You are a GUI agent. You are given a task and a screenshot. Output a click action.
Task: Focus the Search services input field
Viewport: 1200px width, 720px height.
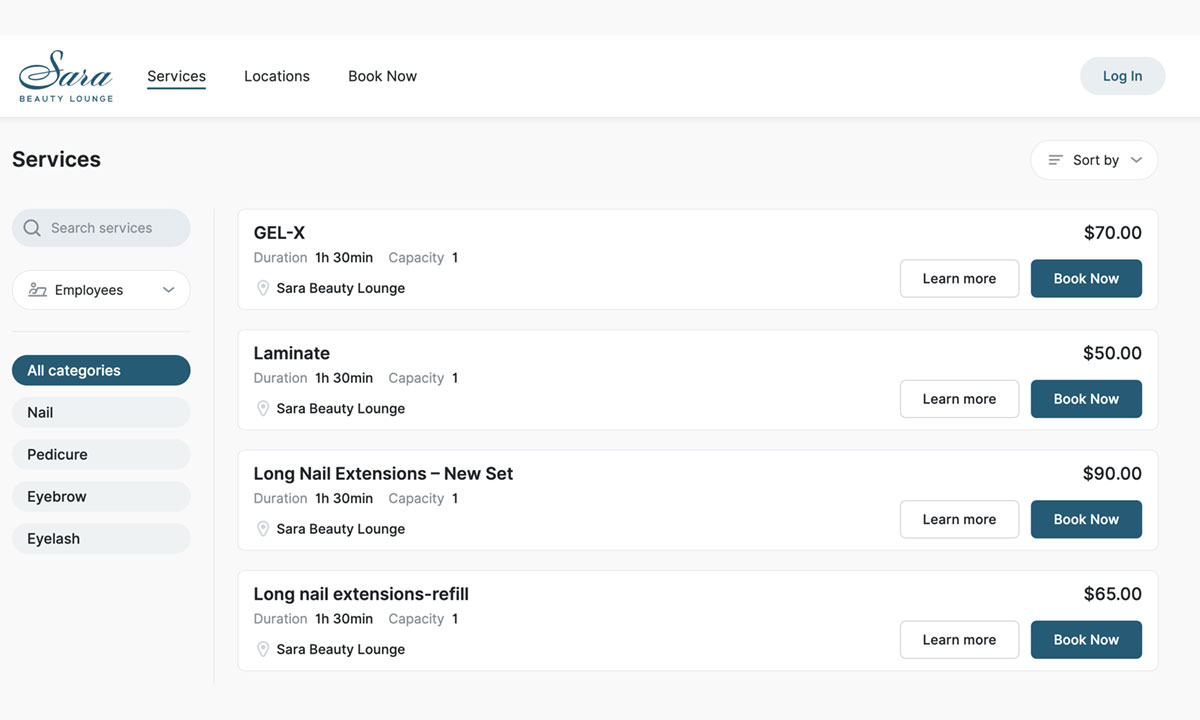(x=110, y=228)
